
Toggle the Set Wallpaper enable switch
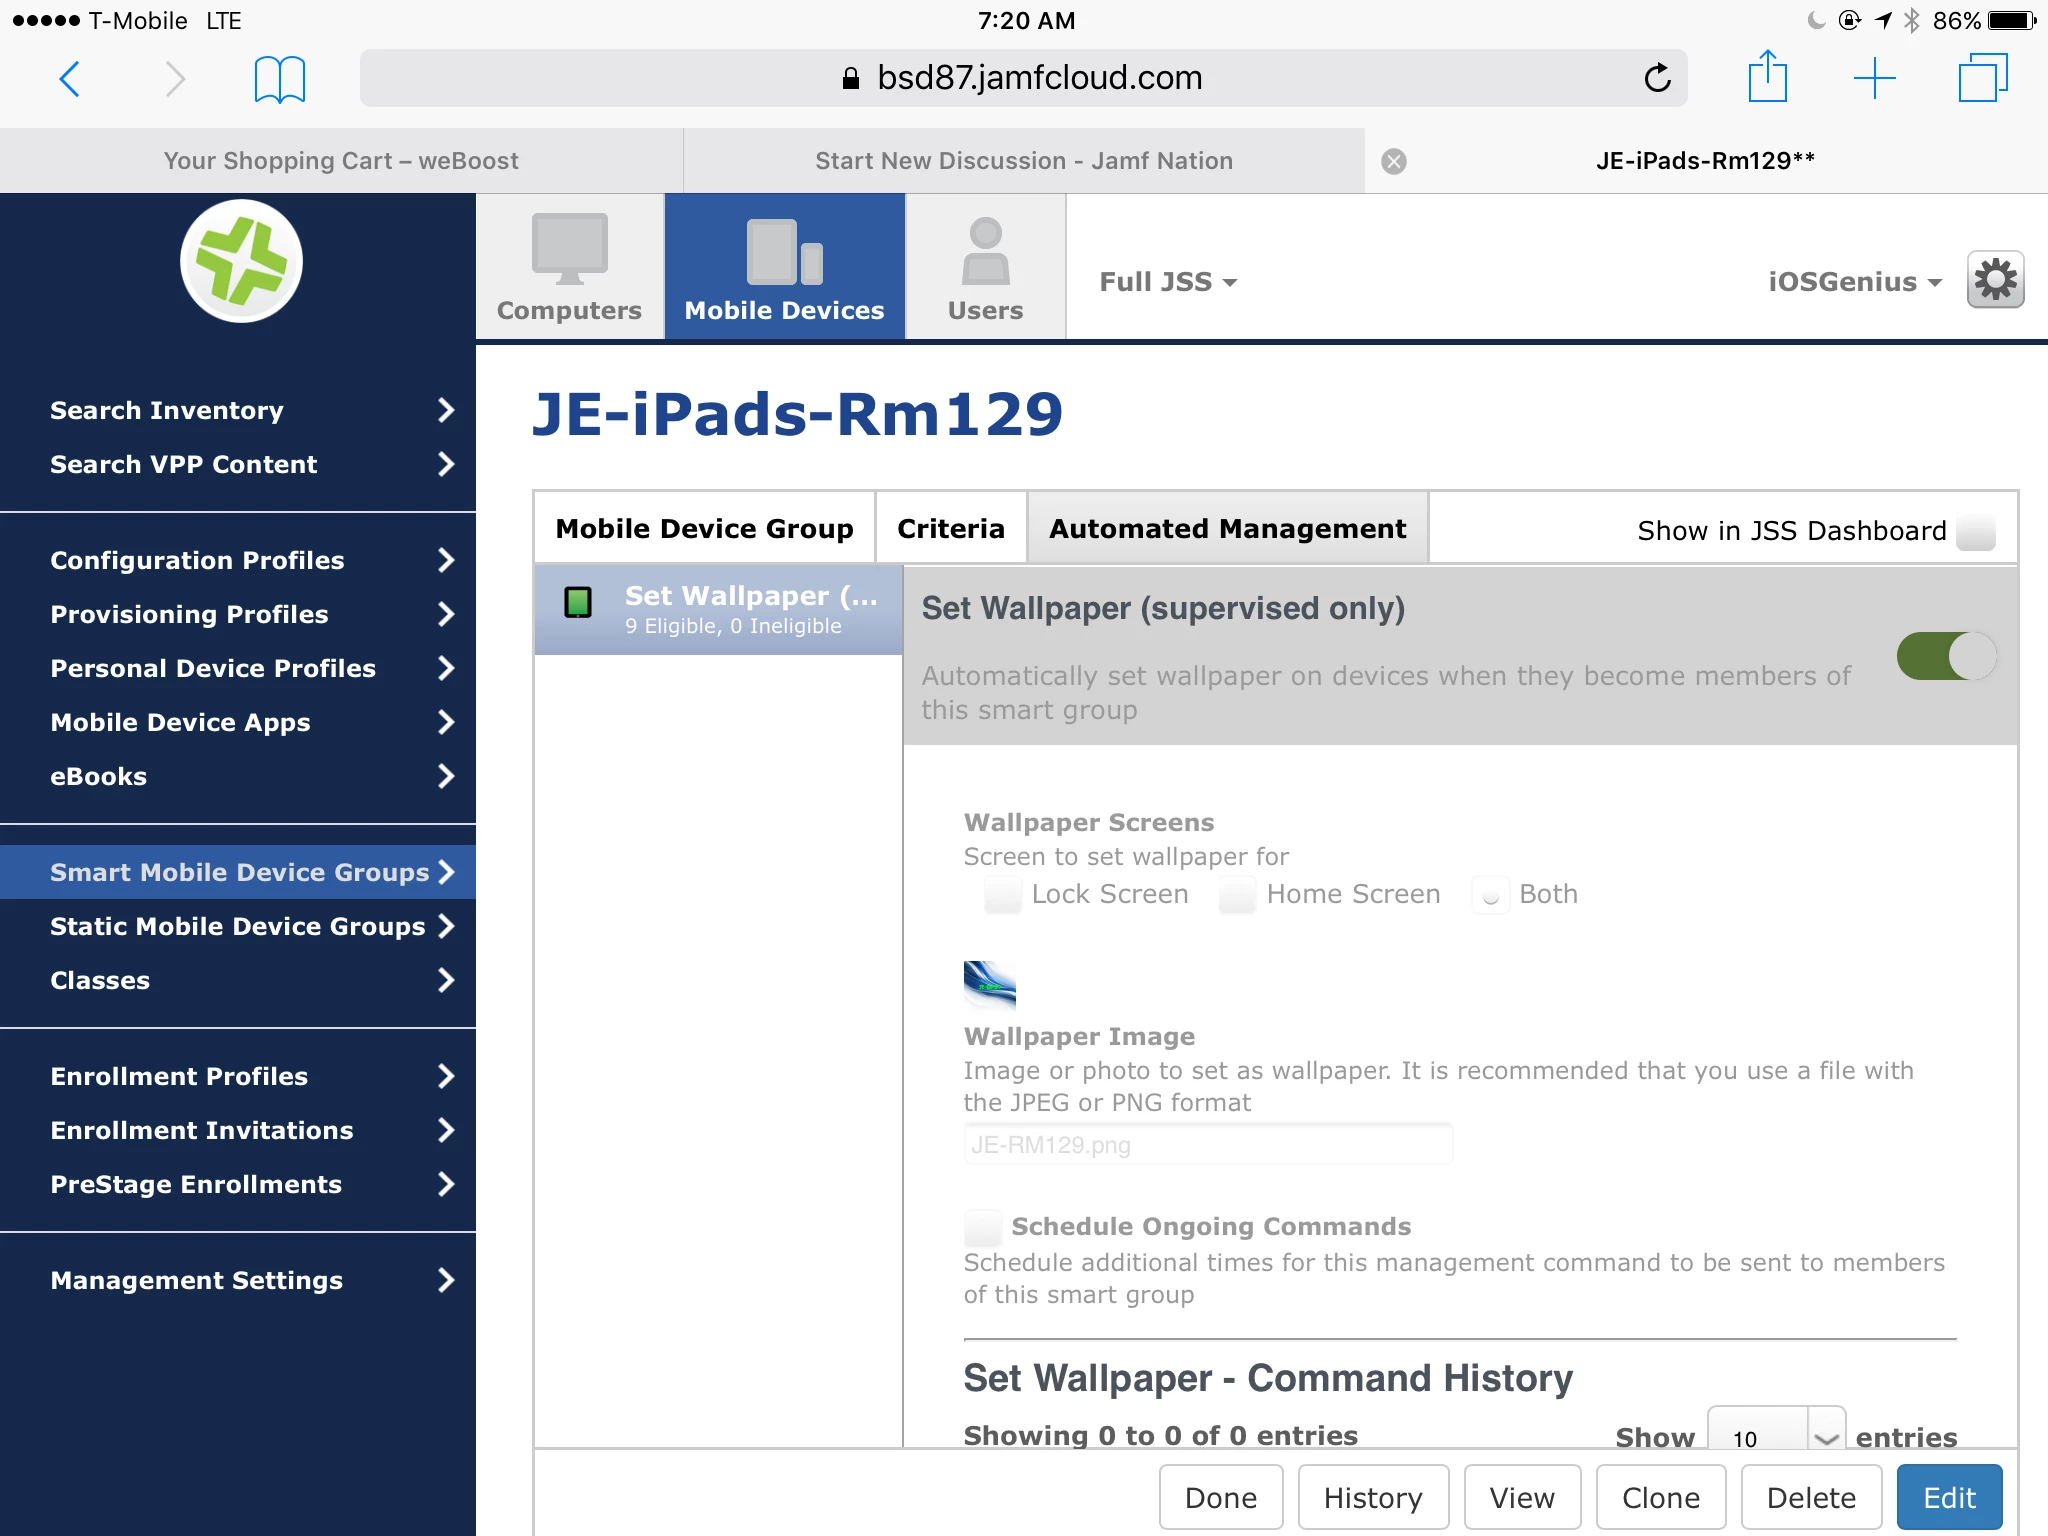(1946, 657)
